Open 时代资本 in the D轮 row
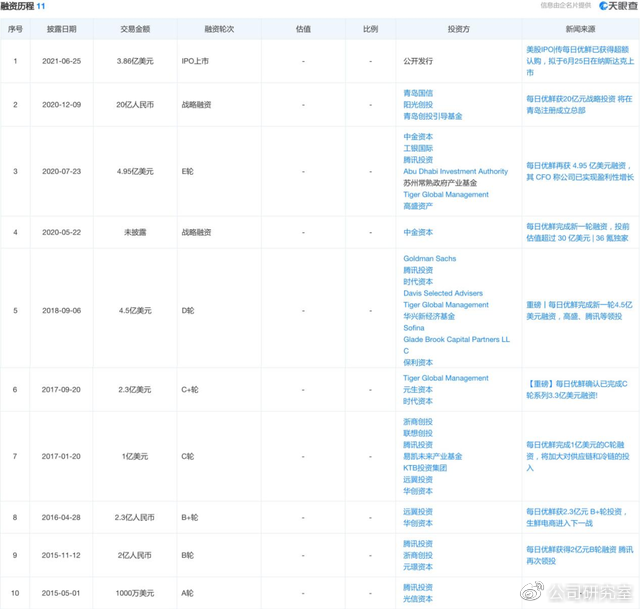The image size is (640, 609). click(418, 282)
